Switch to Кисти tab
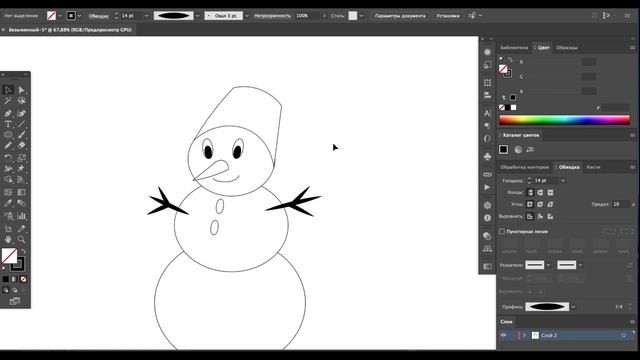 (x=593, y=167)
